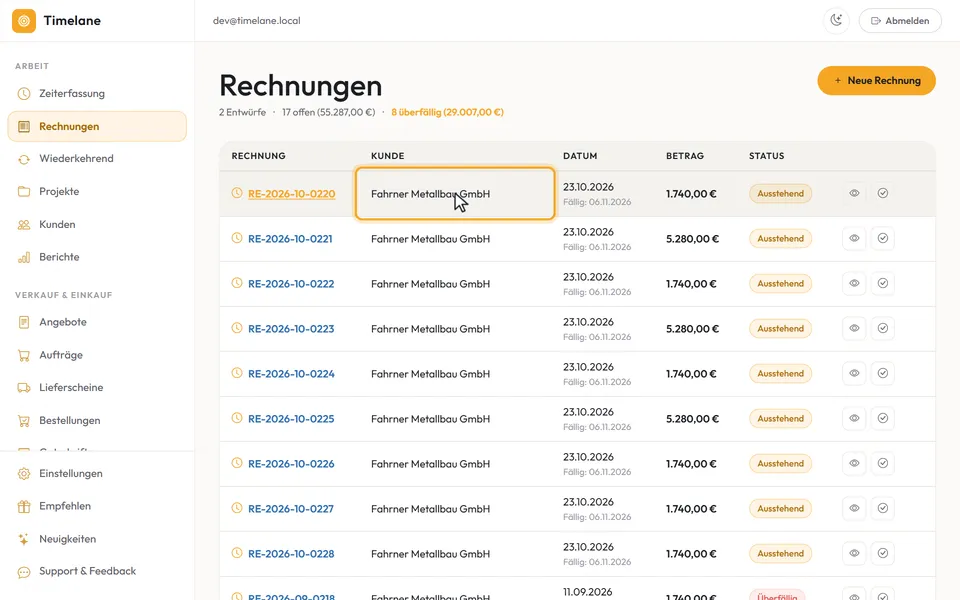Image resolution: width=960 pixels, height=600 pixels.
Task: Open invoice link RE-2026-10-0222
Action: [x=291, y=284]
